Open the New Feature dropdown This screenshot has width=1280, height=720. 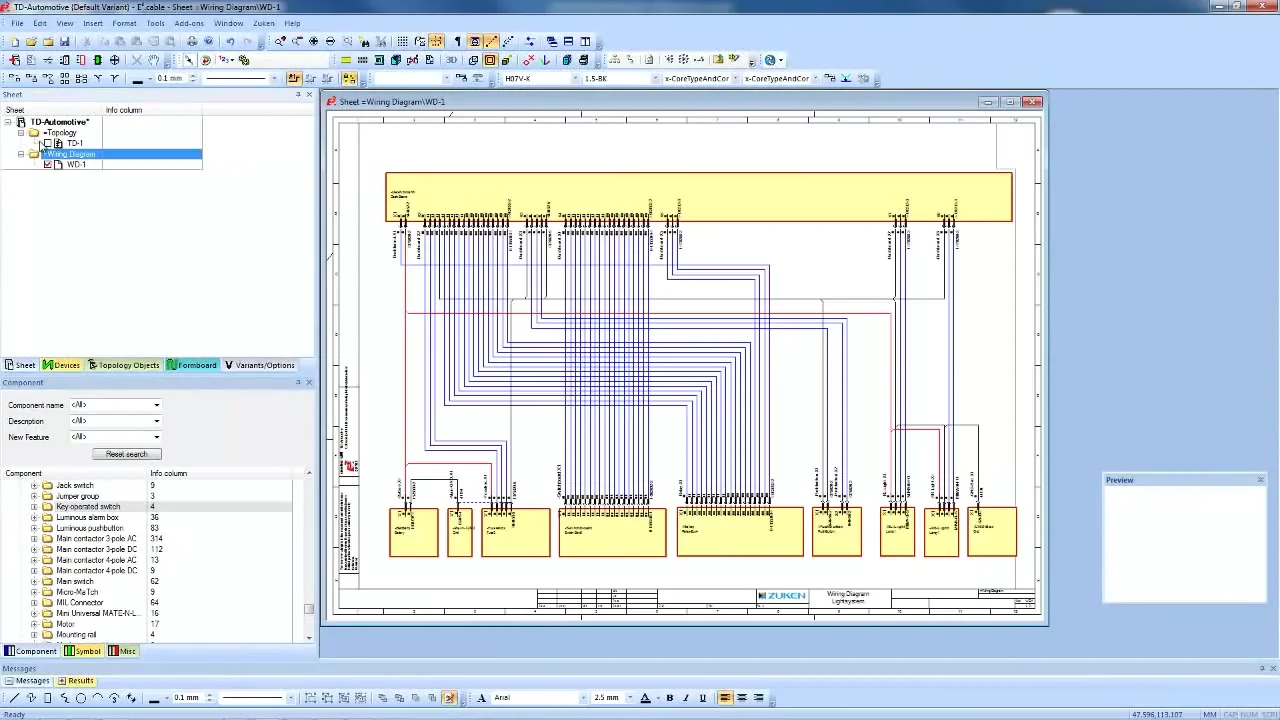pyautogui.click(x=156, y=437)
